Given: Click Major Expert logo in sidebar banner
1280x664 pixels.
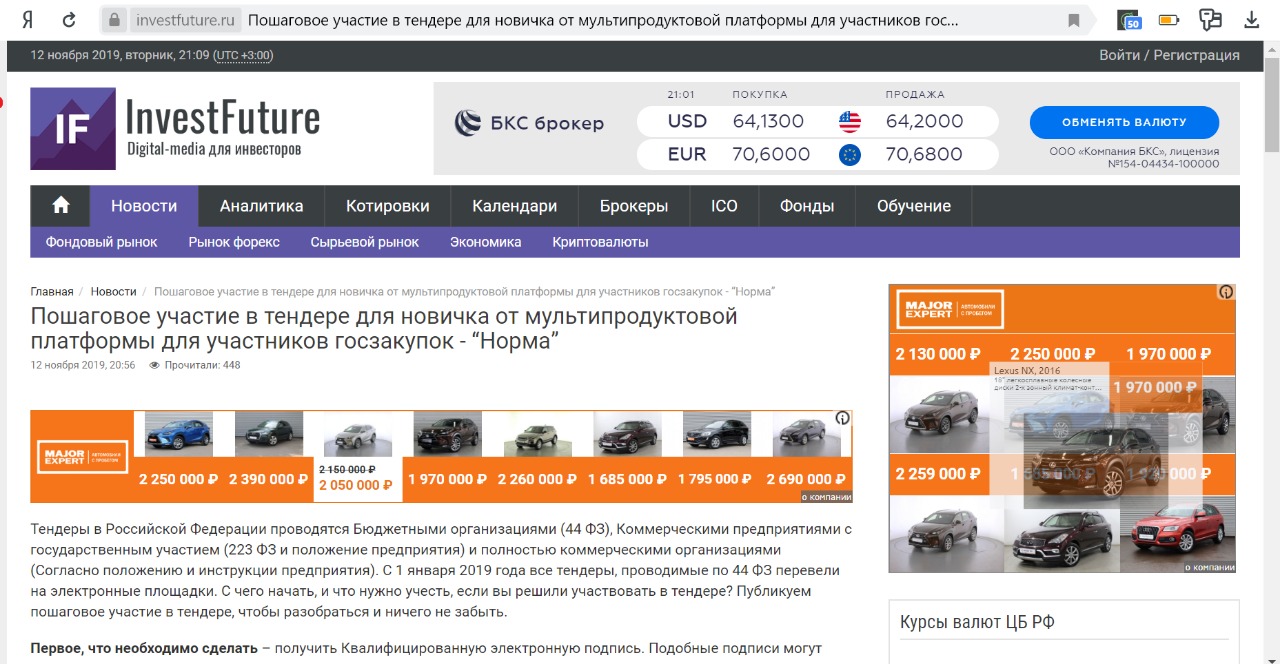Looking at the screenshot, I should [949, 309].
